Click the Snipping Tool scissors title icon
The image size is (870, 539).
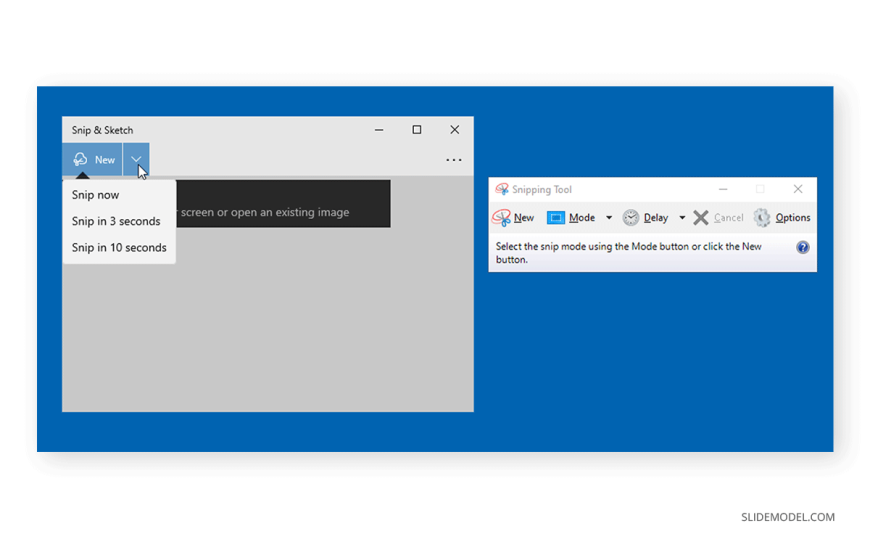click(502, 189)
